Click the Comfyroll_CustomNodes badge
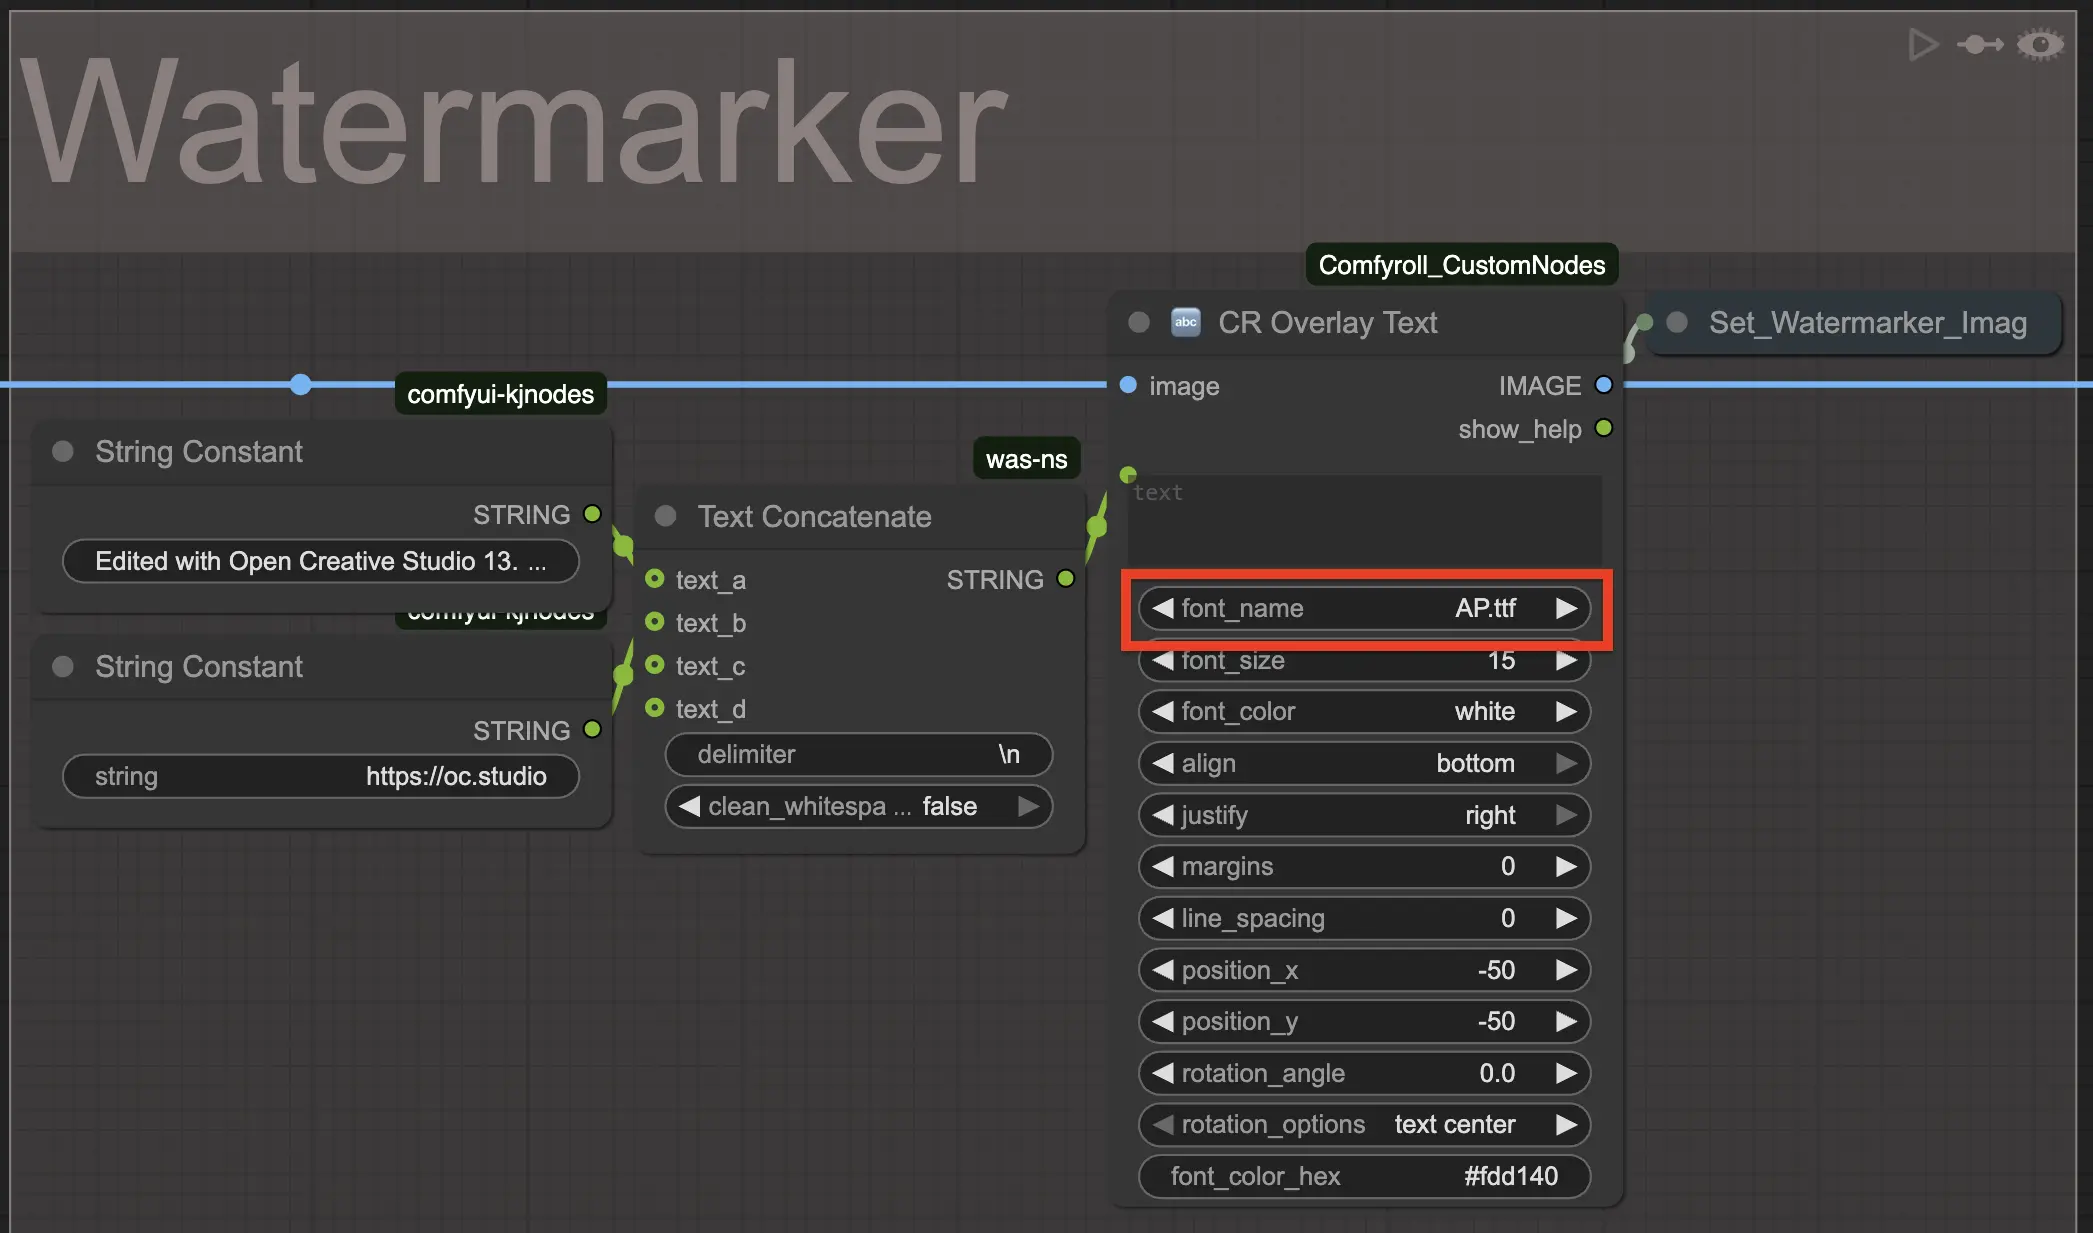This screenshot has height=1233, width=2093. coord(1461,265)
